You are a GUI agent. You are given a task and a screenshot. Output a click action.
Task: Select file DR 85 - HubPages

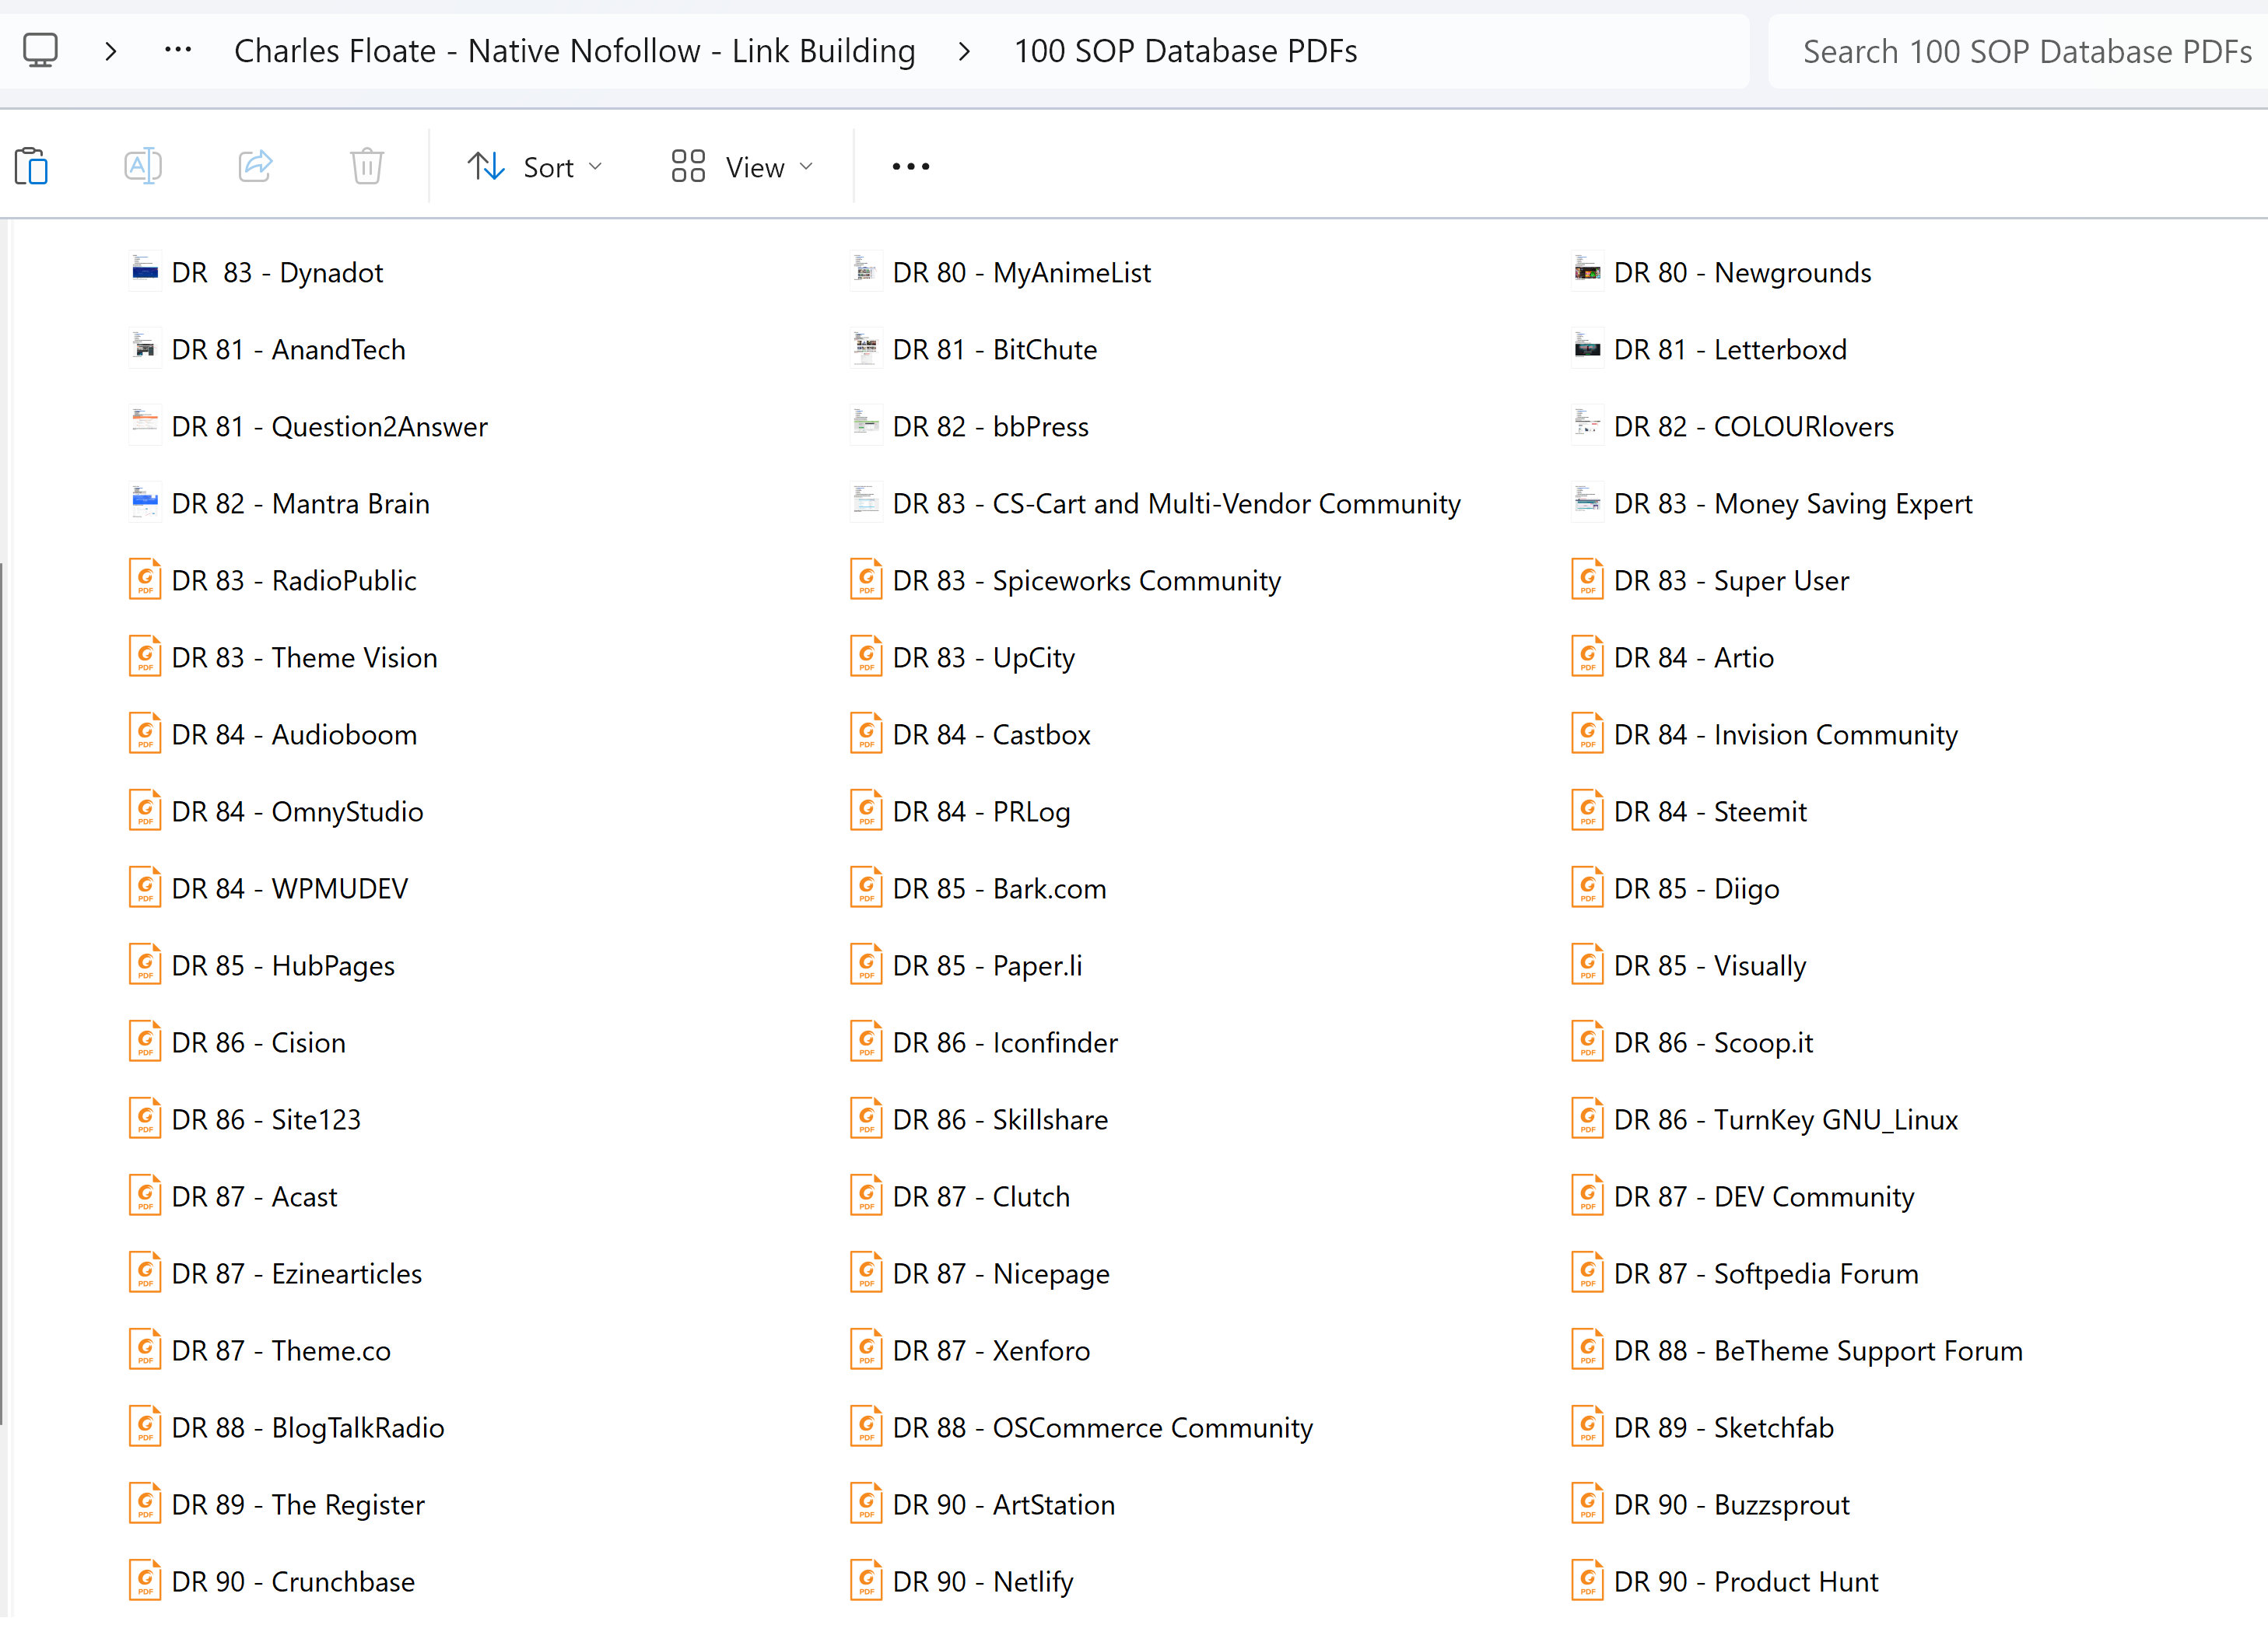[x=263, y=965]
